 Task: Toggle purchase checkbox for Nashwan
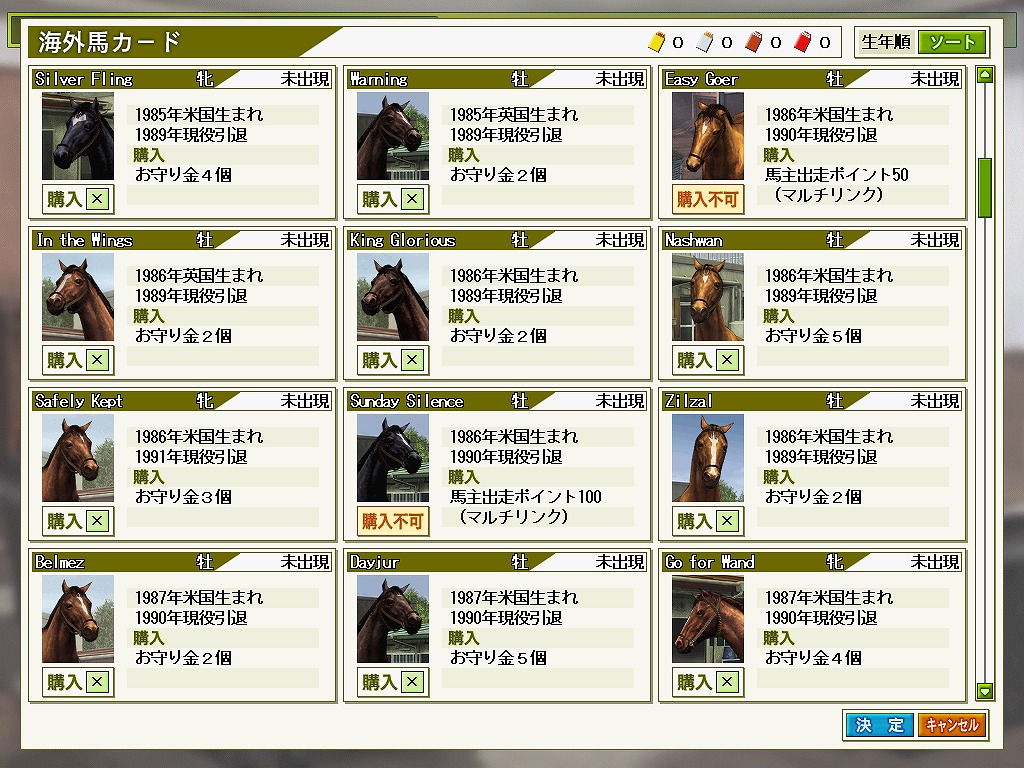click(x=727, y=360)
